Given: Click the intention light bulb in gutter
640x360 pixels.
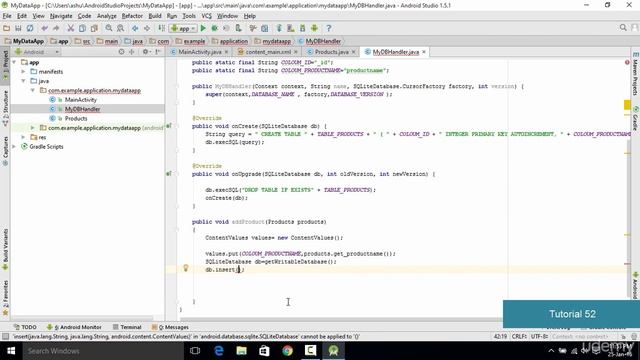Looking at the screenshot, I should click(186, 268).
